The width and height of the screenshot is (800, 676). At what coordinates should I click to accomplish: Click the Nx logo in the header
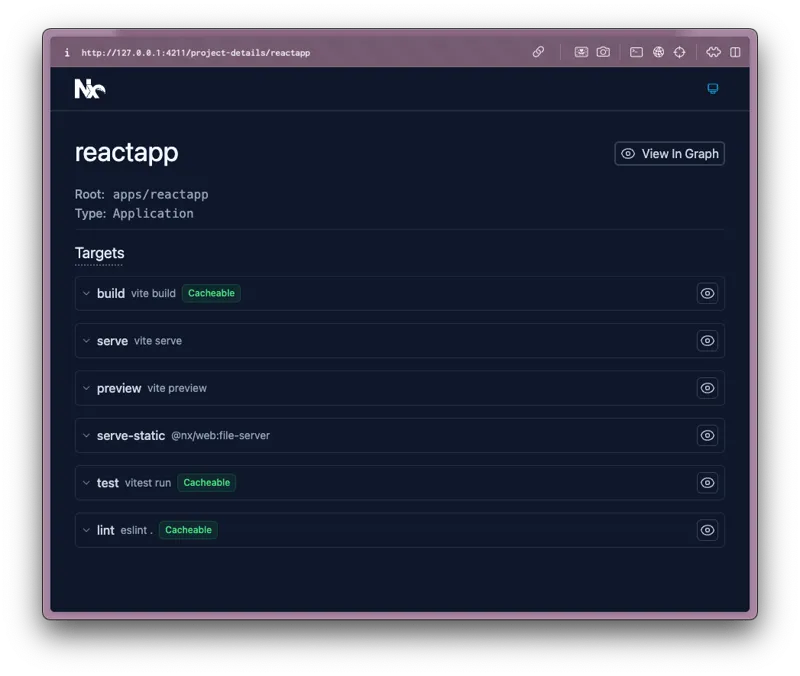pos(88,88)
